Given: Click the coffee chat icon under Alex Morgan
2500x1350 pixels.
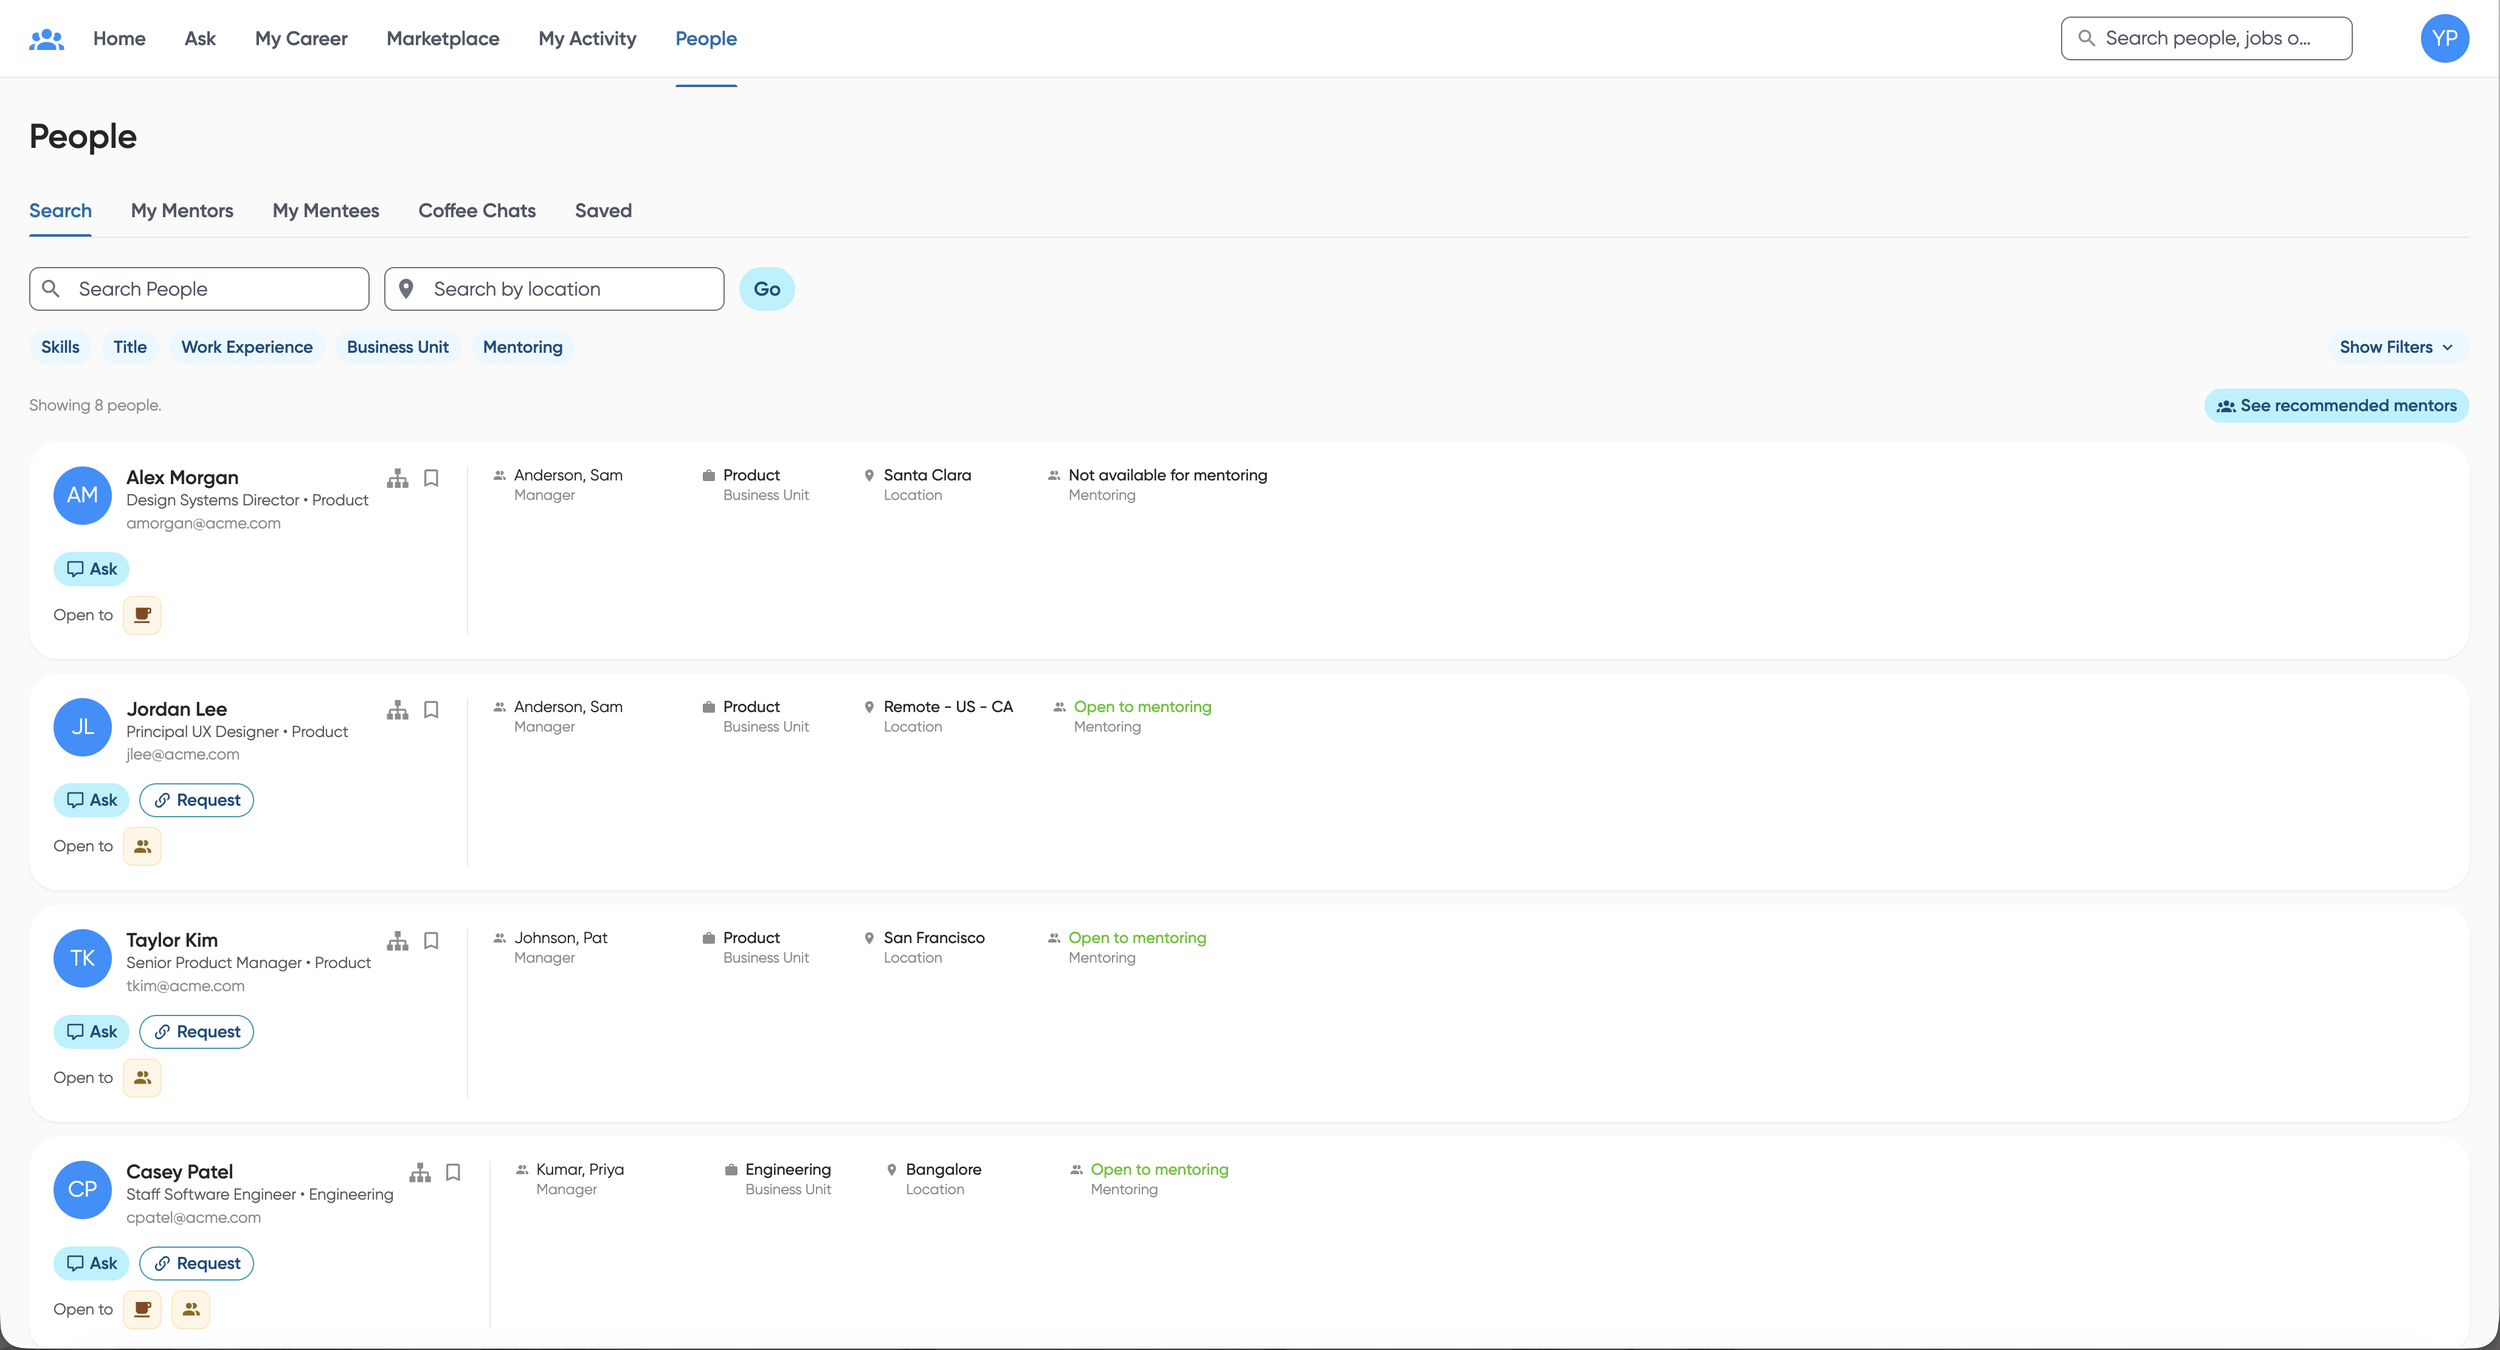Looking at the screenshot, I should (x=142, y=615).
